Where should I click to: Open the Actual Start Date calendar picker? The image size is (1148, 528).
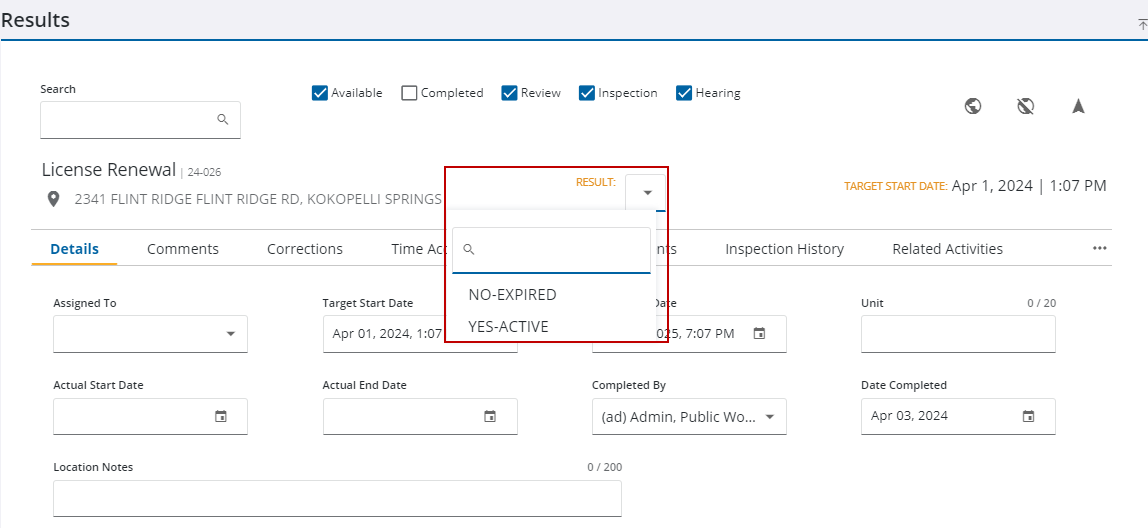point(221,417)
